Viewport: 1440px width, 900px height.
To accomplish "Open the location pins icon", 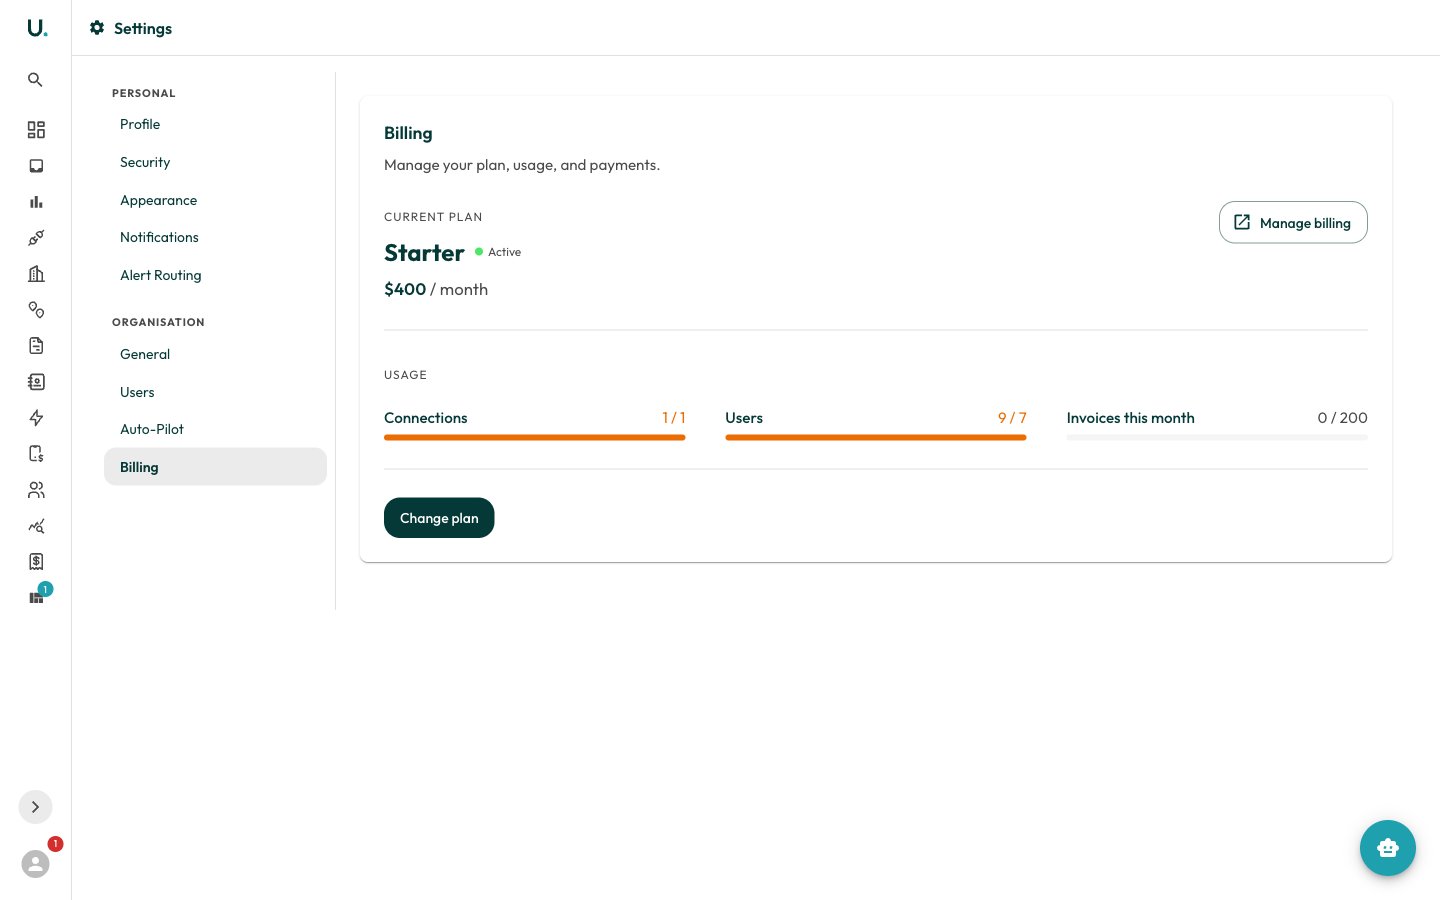I will [36, 310].
